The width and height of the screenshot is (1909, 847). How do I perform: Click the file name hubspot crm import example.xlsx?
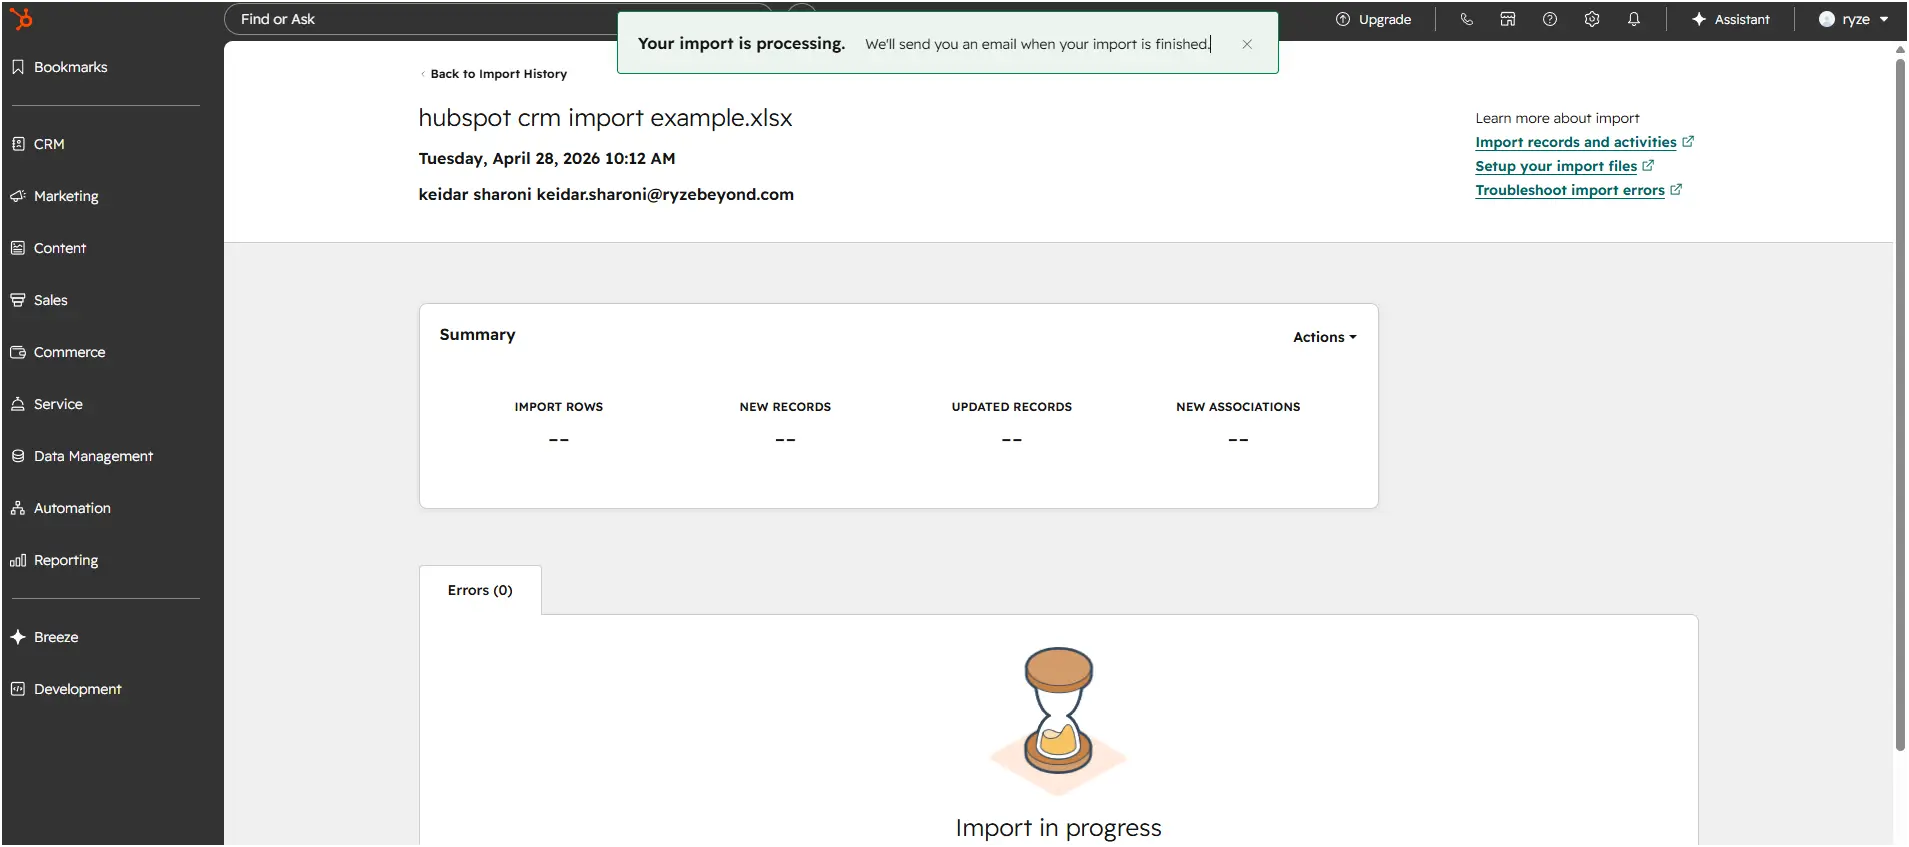coord(605,118)
